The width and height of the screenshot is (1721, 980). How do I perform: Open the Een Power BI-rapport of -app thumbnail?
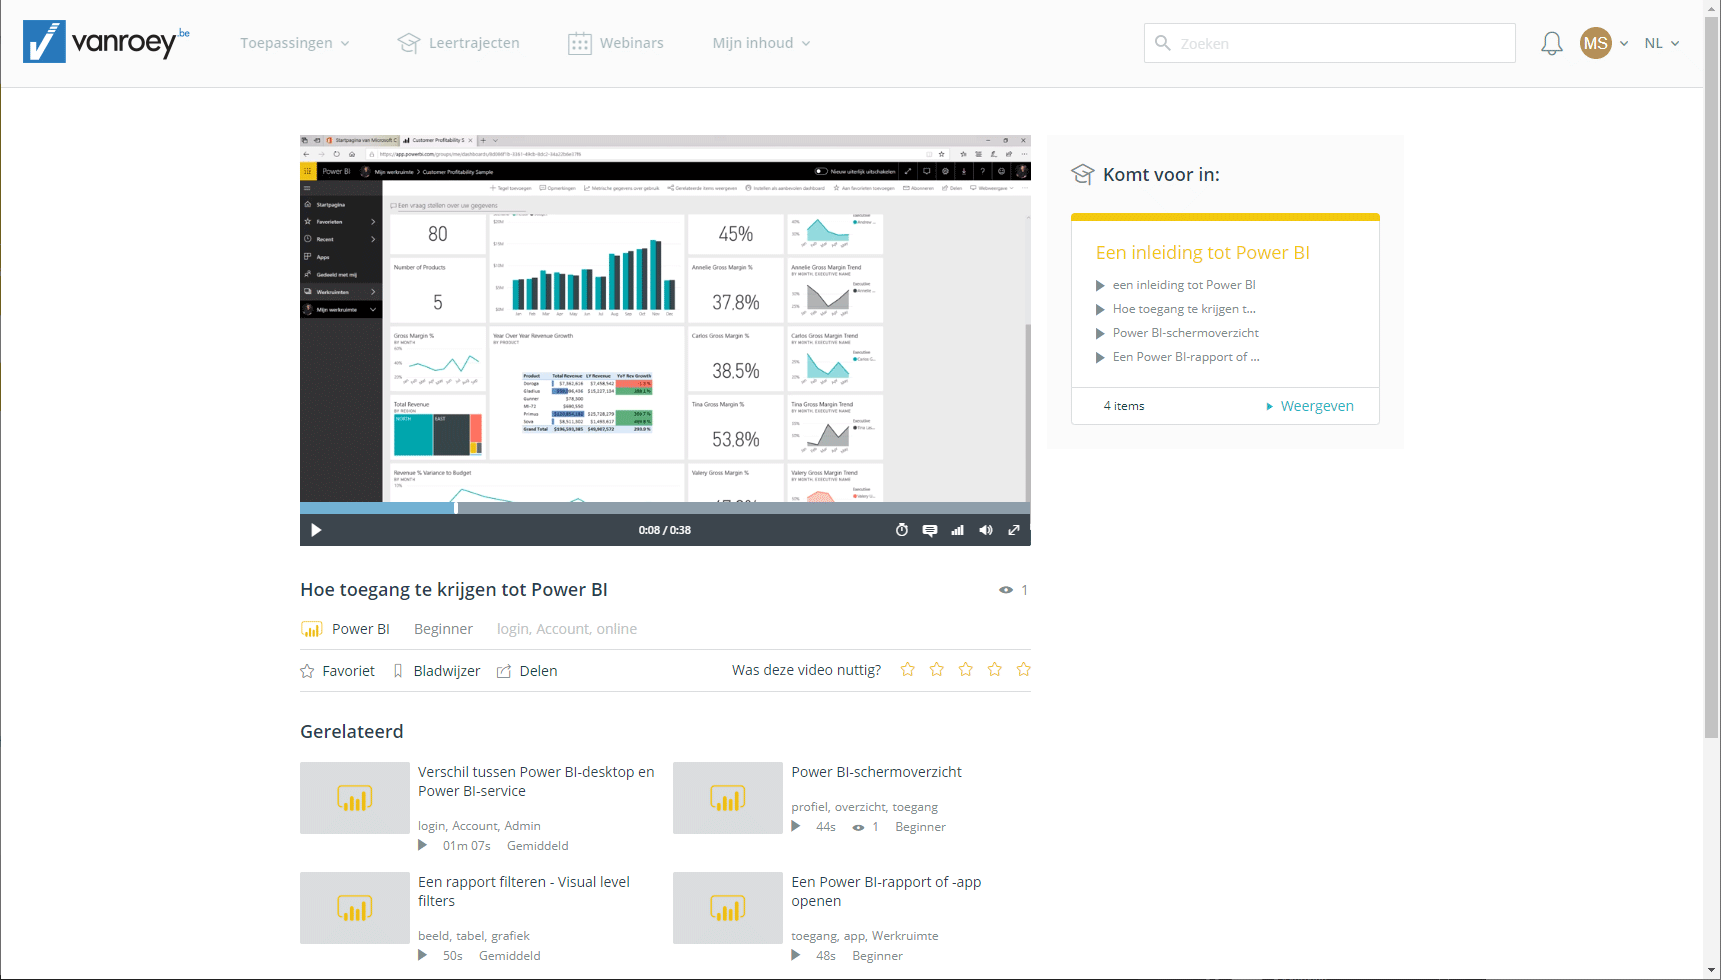pyautogui.click(x=728, y=908)
